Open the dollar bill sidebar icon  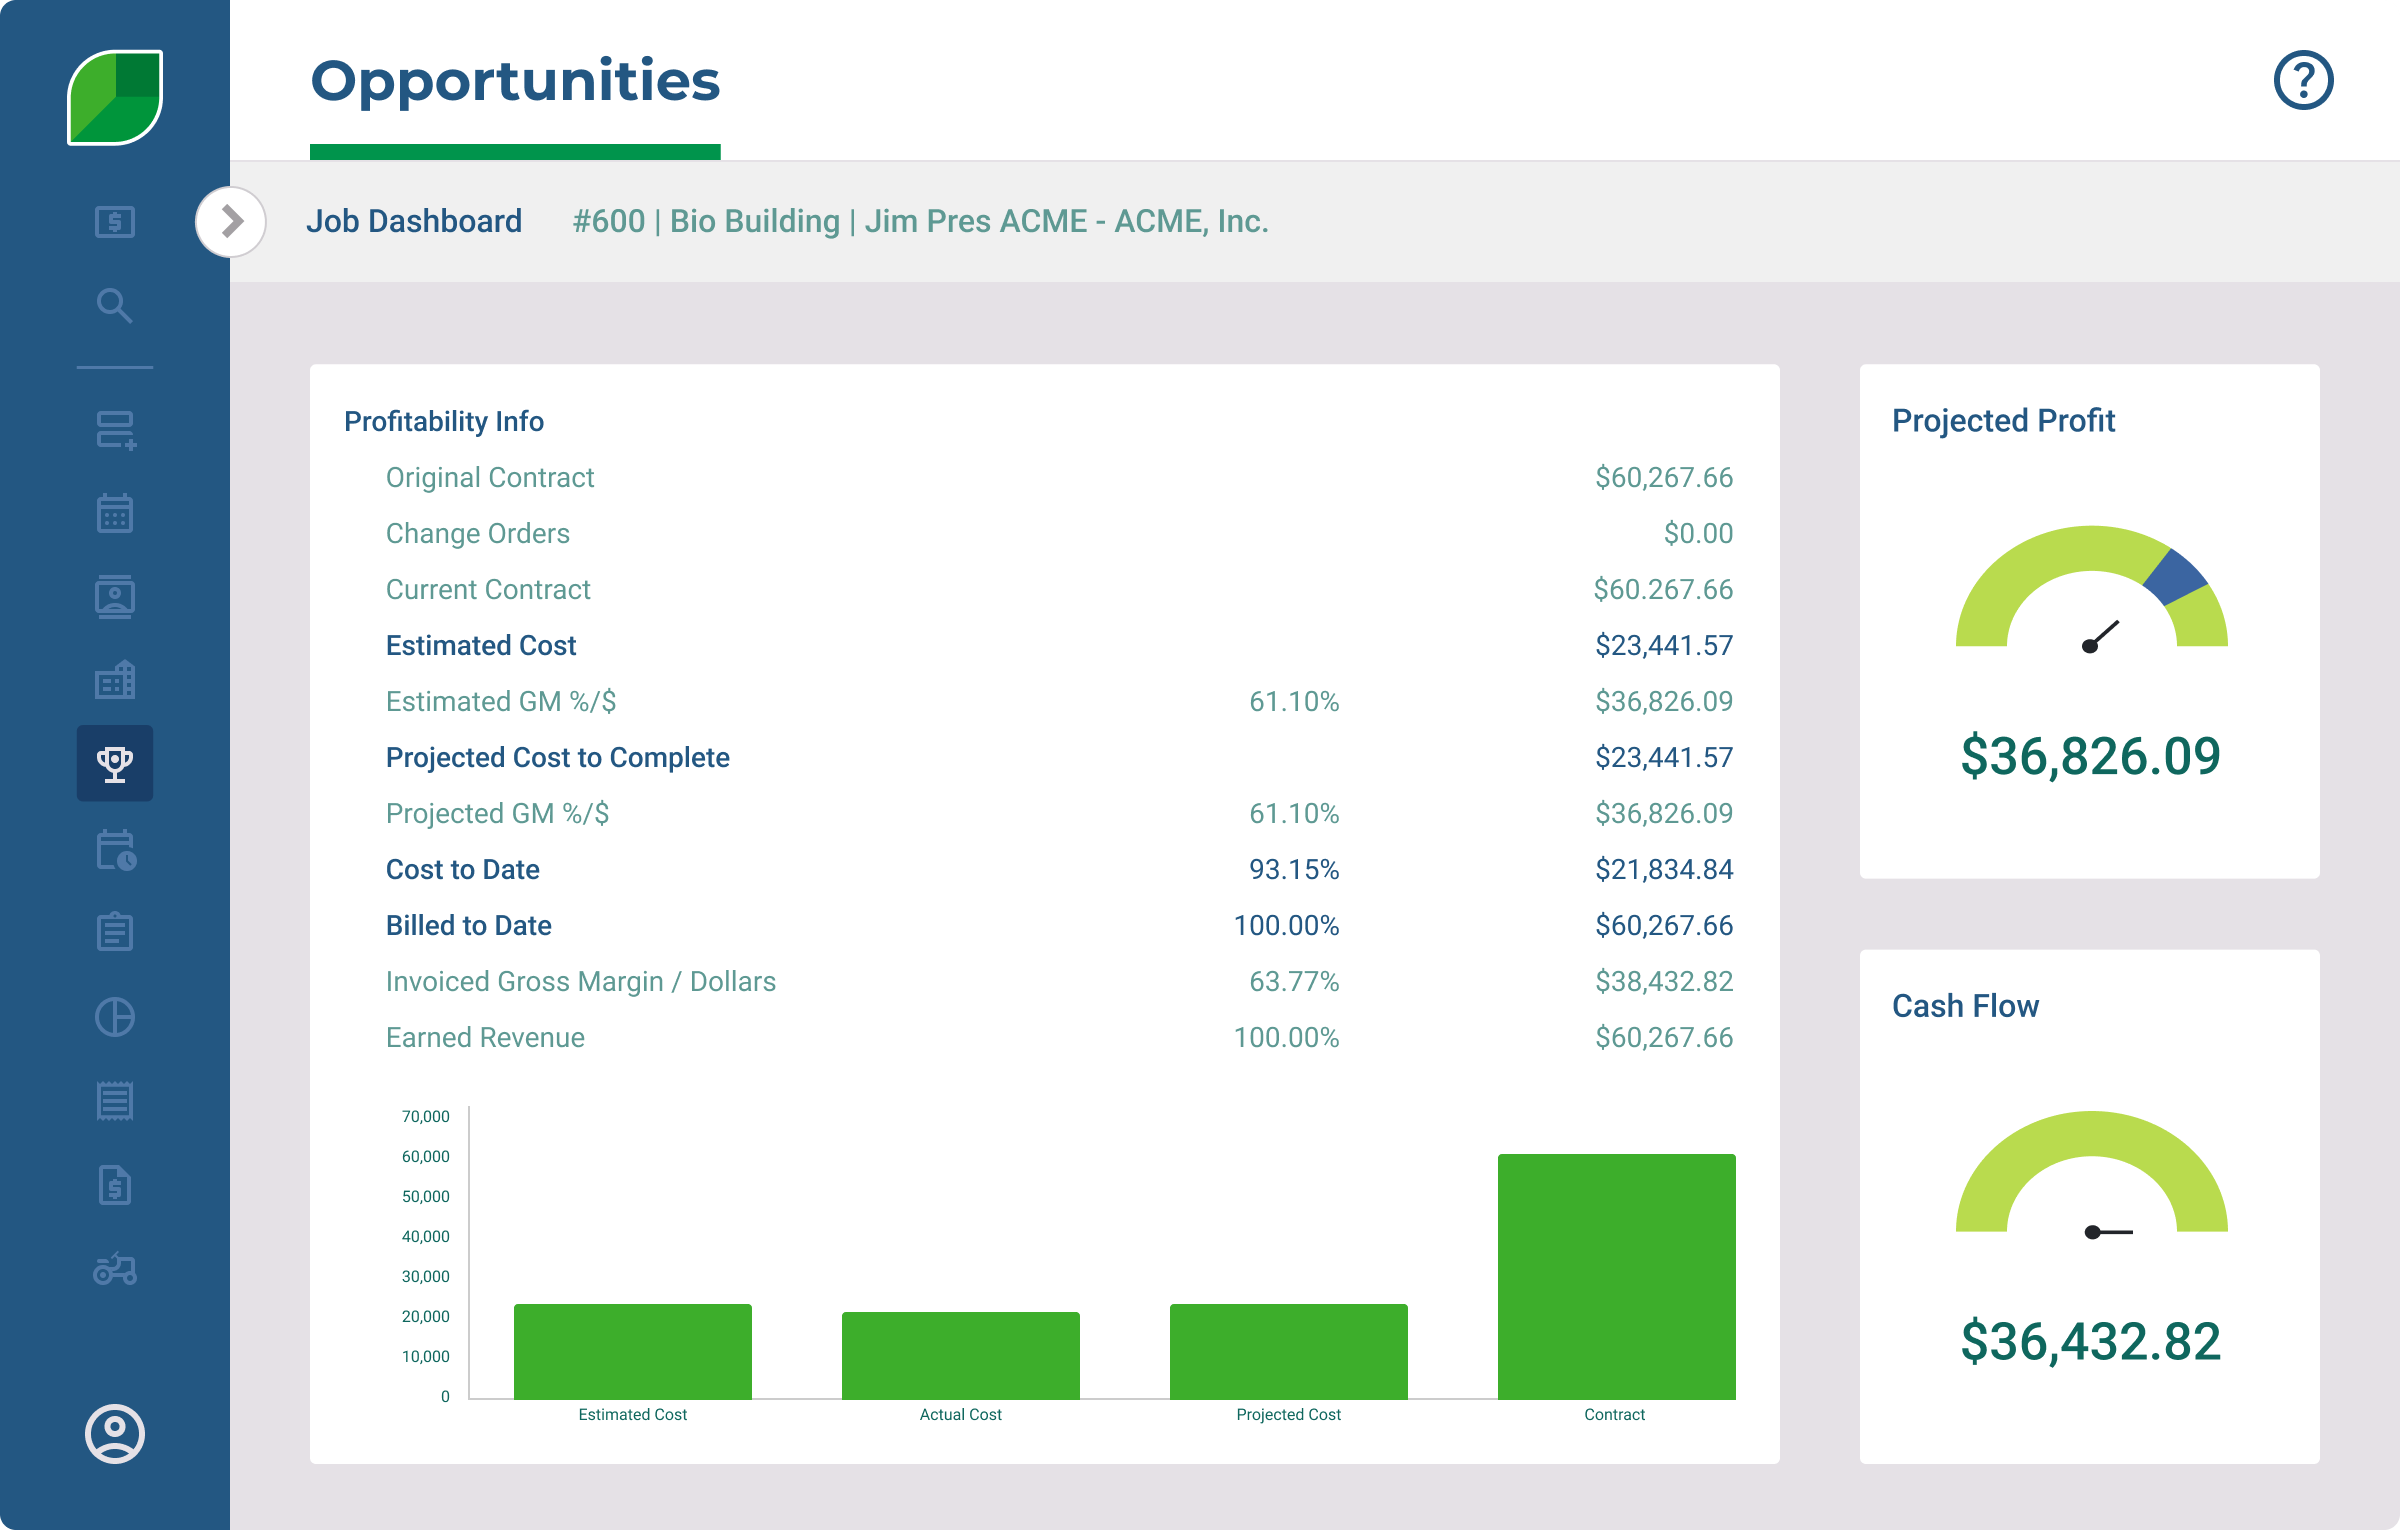pos(115,221)
